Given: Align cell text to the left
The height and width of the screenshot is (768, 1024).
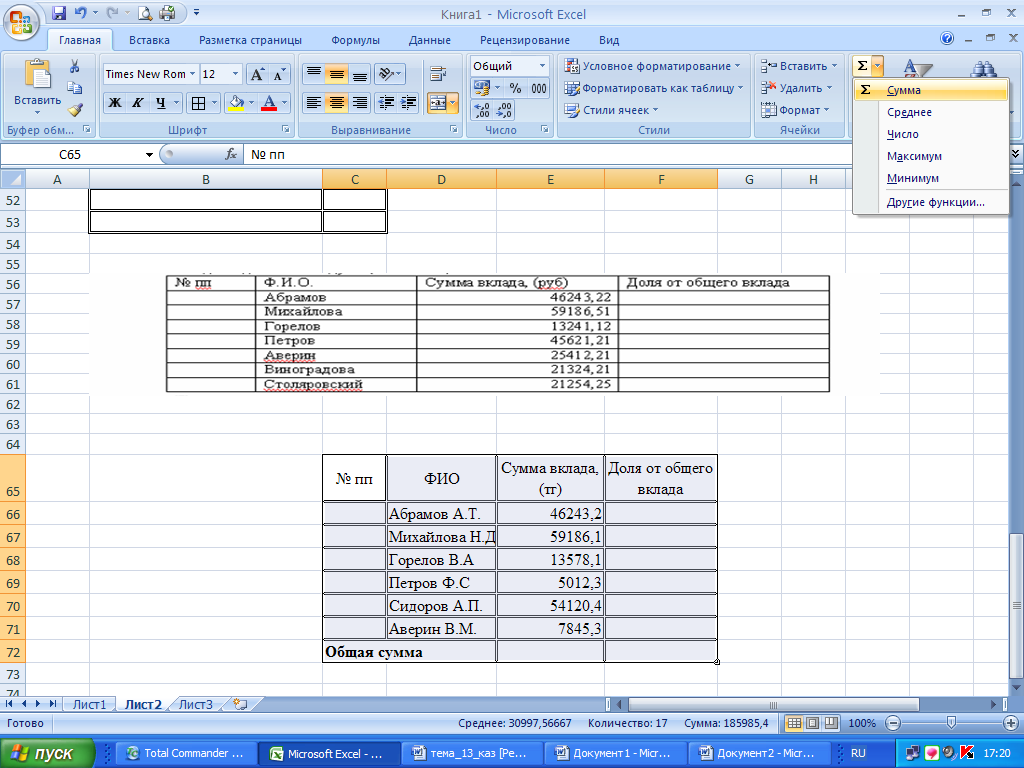Looking at the screenshot, I should (313, 103).
